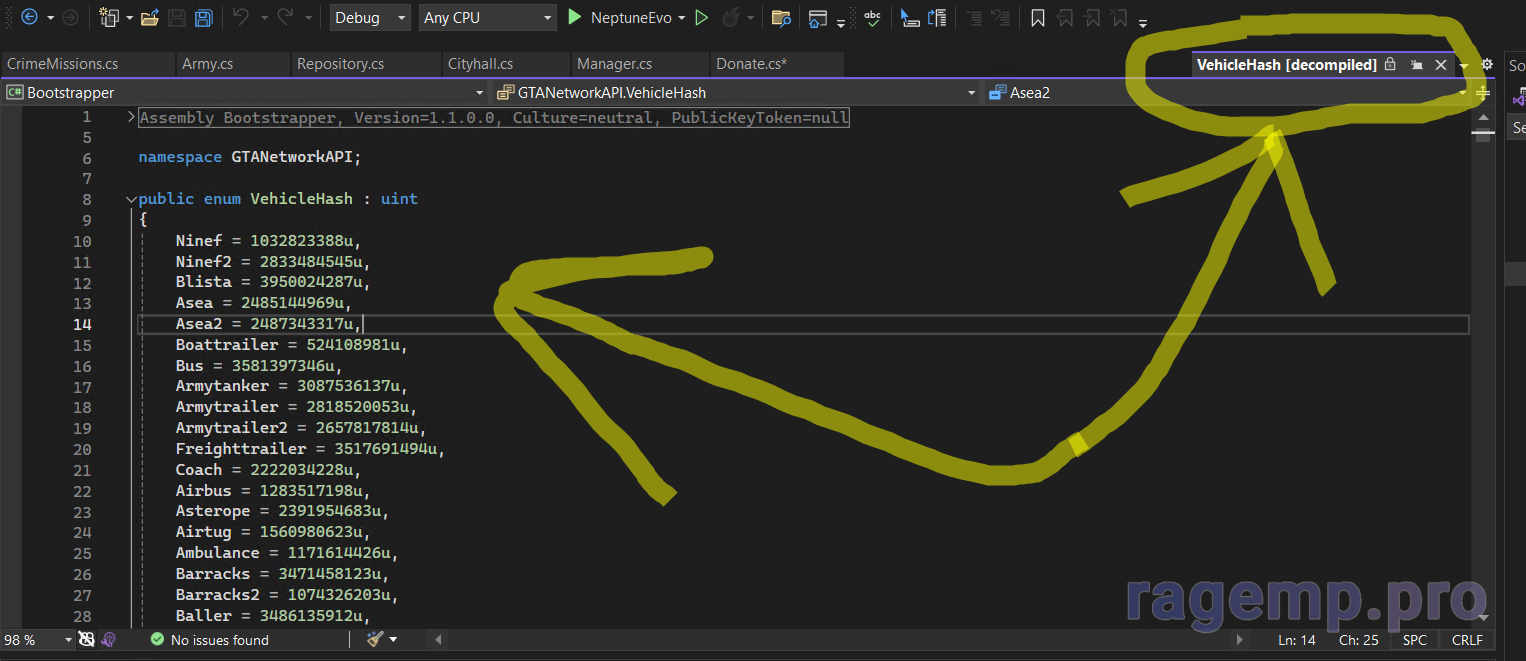Click the cursor selection toolbar icon
Viewport: 1526px width, 661px height.
tap(910, 17)
